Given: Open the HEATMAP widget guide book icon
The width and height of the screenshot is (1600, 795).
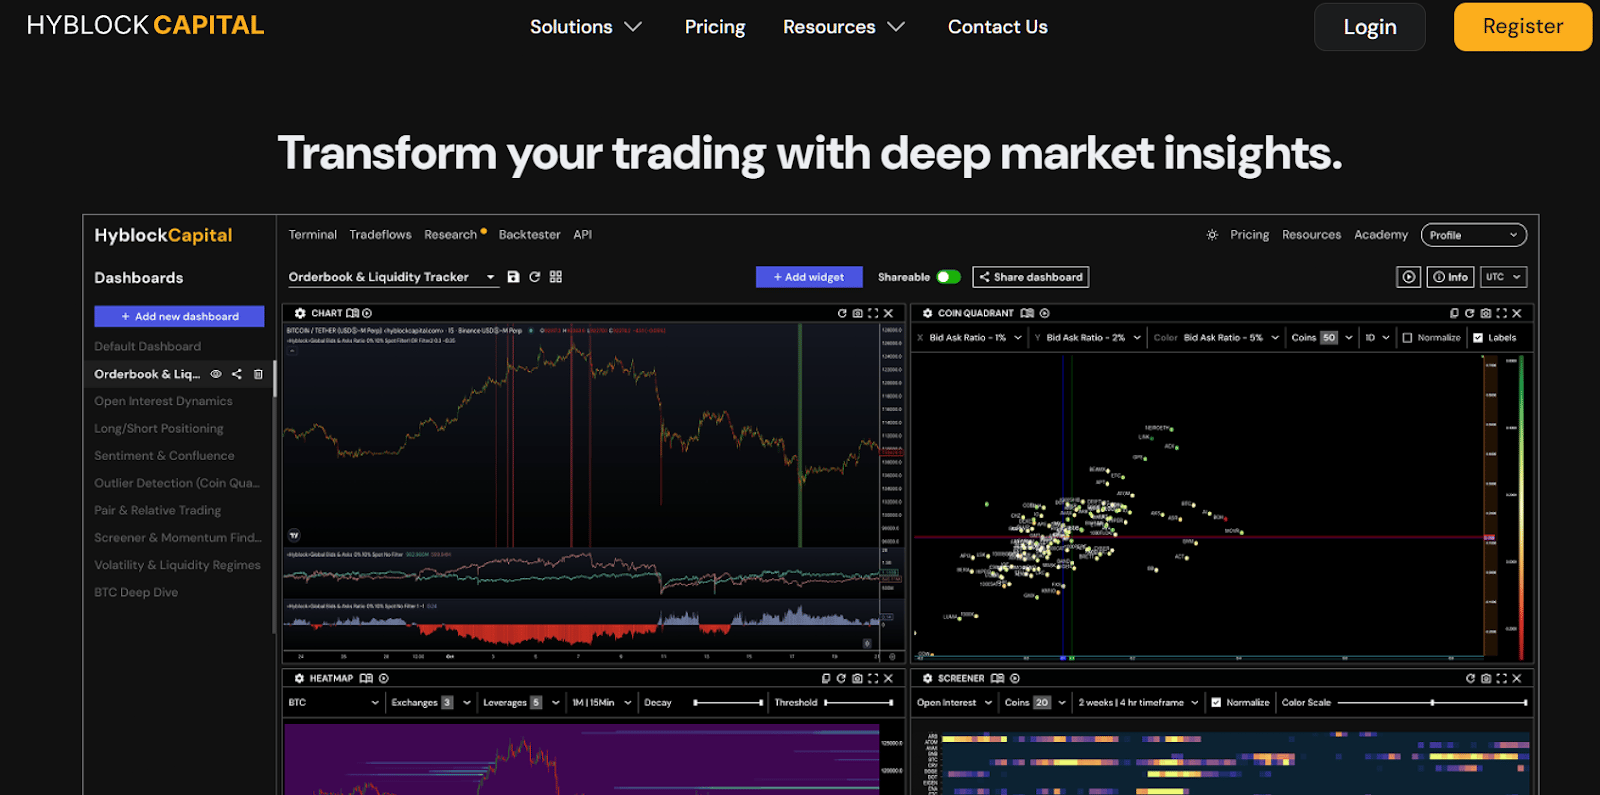Looking at the screenshot, I should click(x=366, y=678).
